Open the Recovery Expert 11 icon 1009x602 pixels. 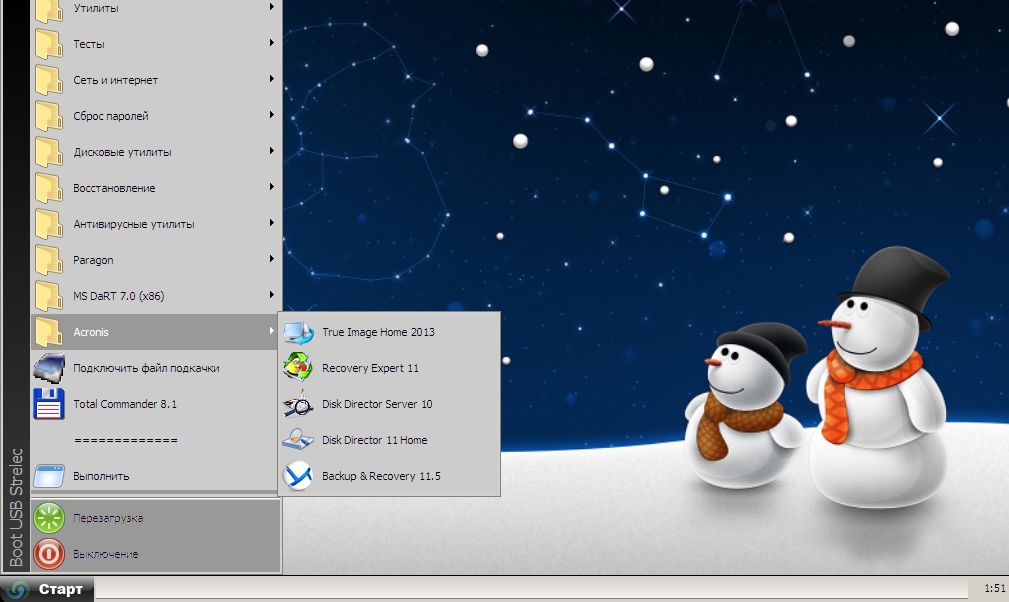298,368
